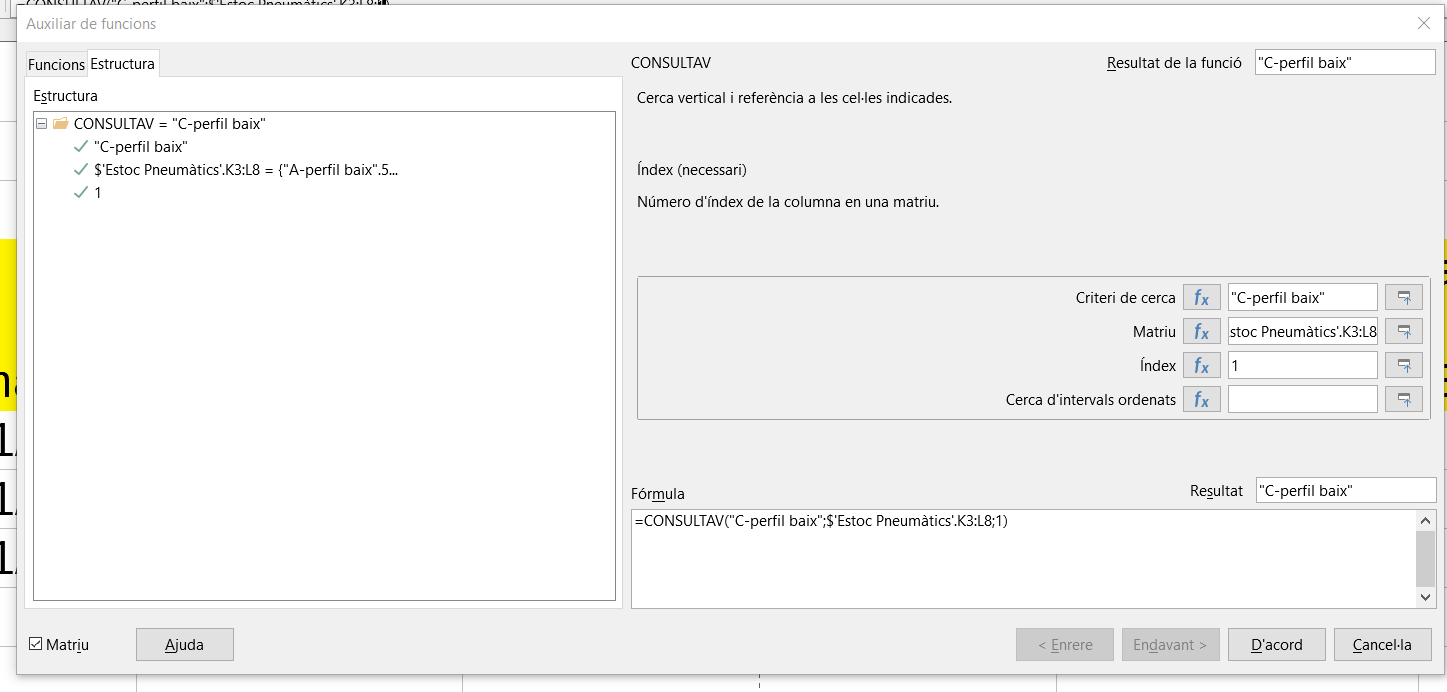Image resolution: width=1447 pixels, height=692 pixels.
Task: Click formula scrollbar down arrow
Action: (1426, 597)
